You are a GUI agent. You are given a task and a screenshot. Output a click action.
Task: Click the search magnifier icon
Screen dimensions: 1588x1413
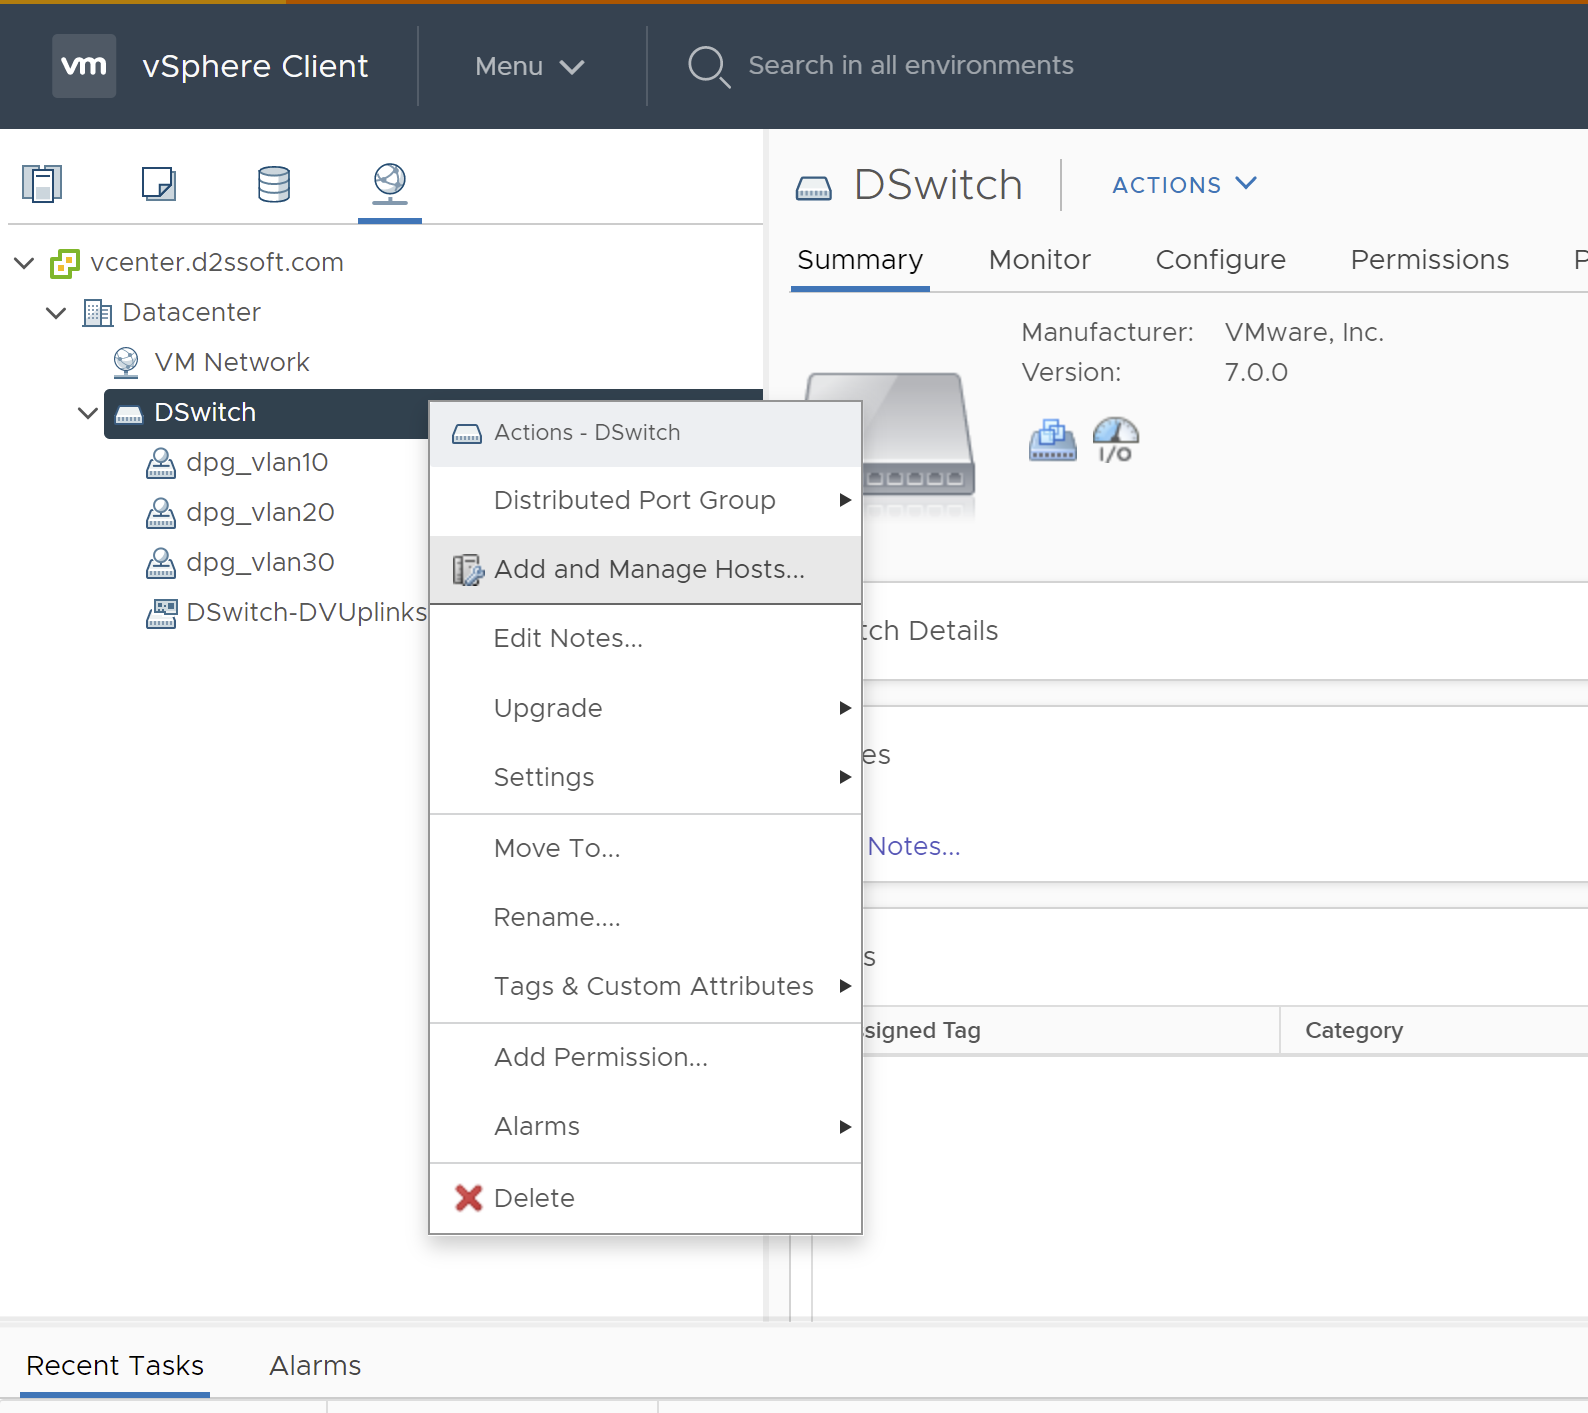(x=708, y=66)
